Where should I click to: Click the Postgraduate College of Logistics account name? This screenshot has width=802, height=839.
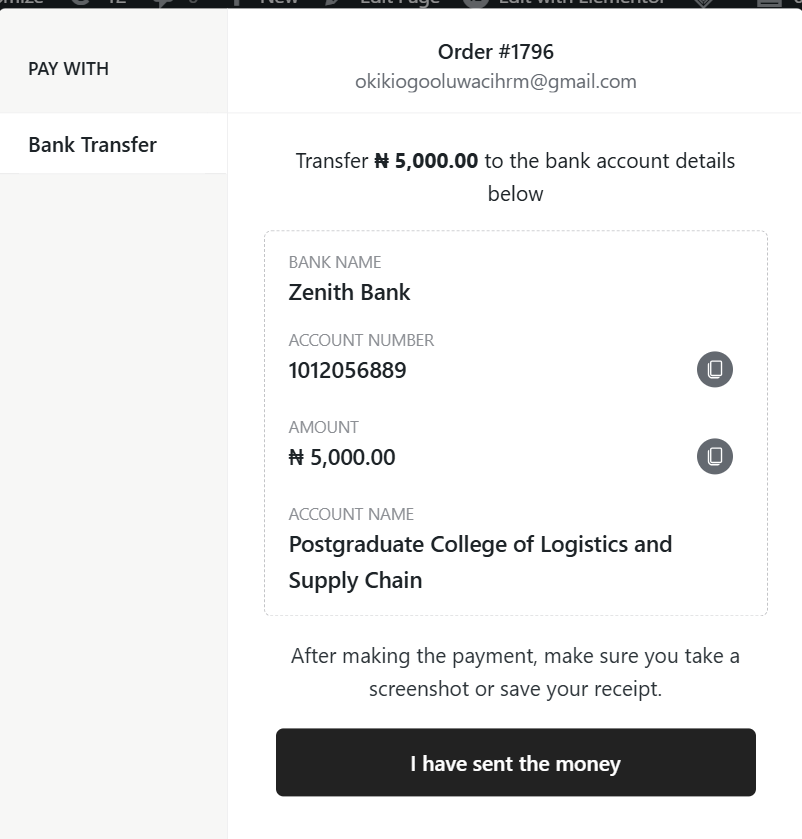coord(480,545)
